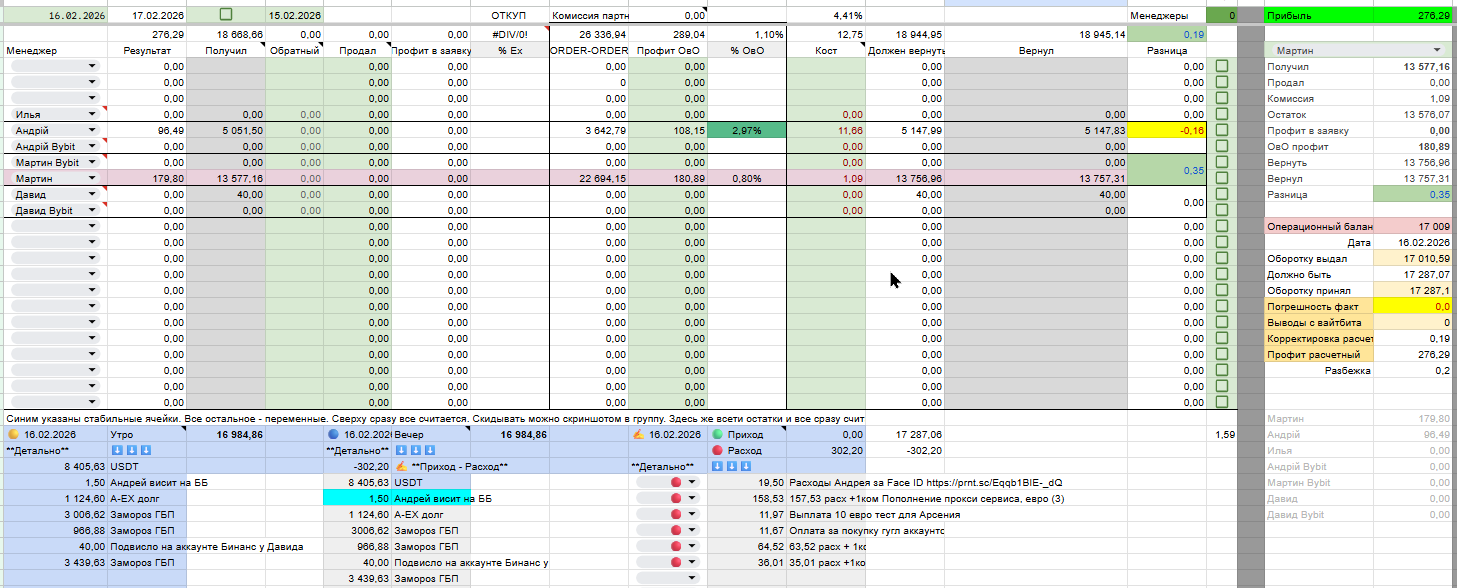Click red circle chip in the 11,97 expense row
1457x588 pixels.
pyautogui.click(x=676, y=515)
